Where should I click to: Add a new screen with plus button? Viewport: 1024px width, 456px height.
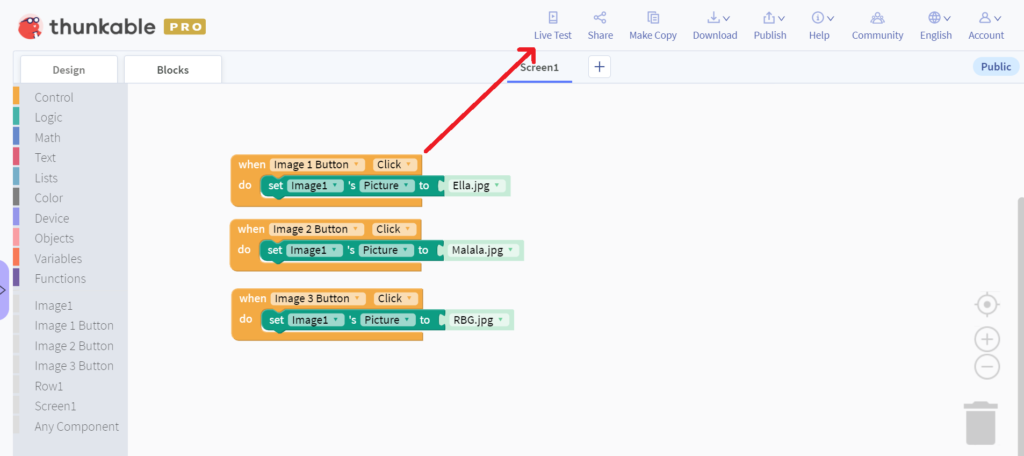coord(600,67)
